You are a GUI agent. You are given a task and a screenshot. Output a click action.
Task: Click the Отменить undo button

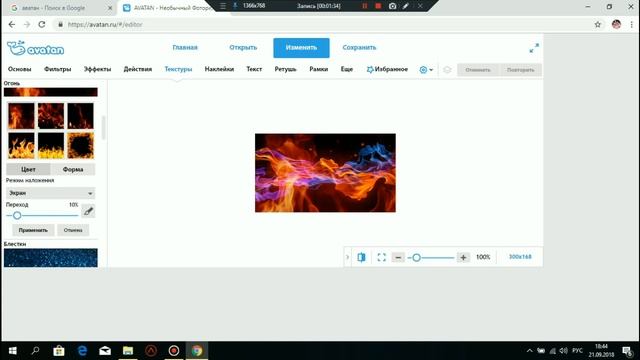click(x=478, y=70)
